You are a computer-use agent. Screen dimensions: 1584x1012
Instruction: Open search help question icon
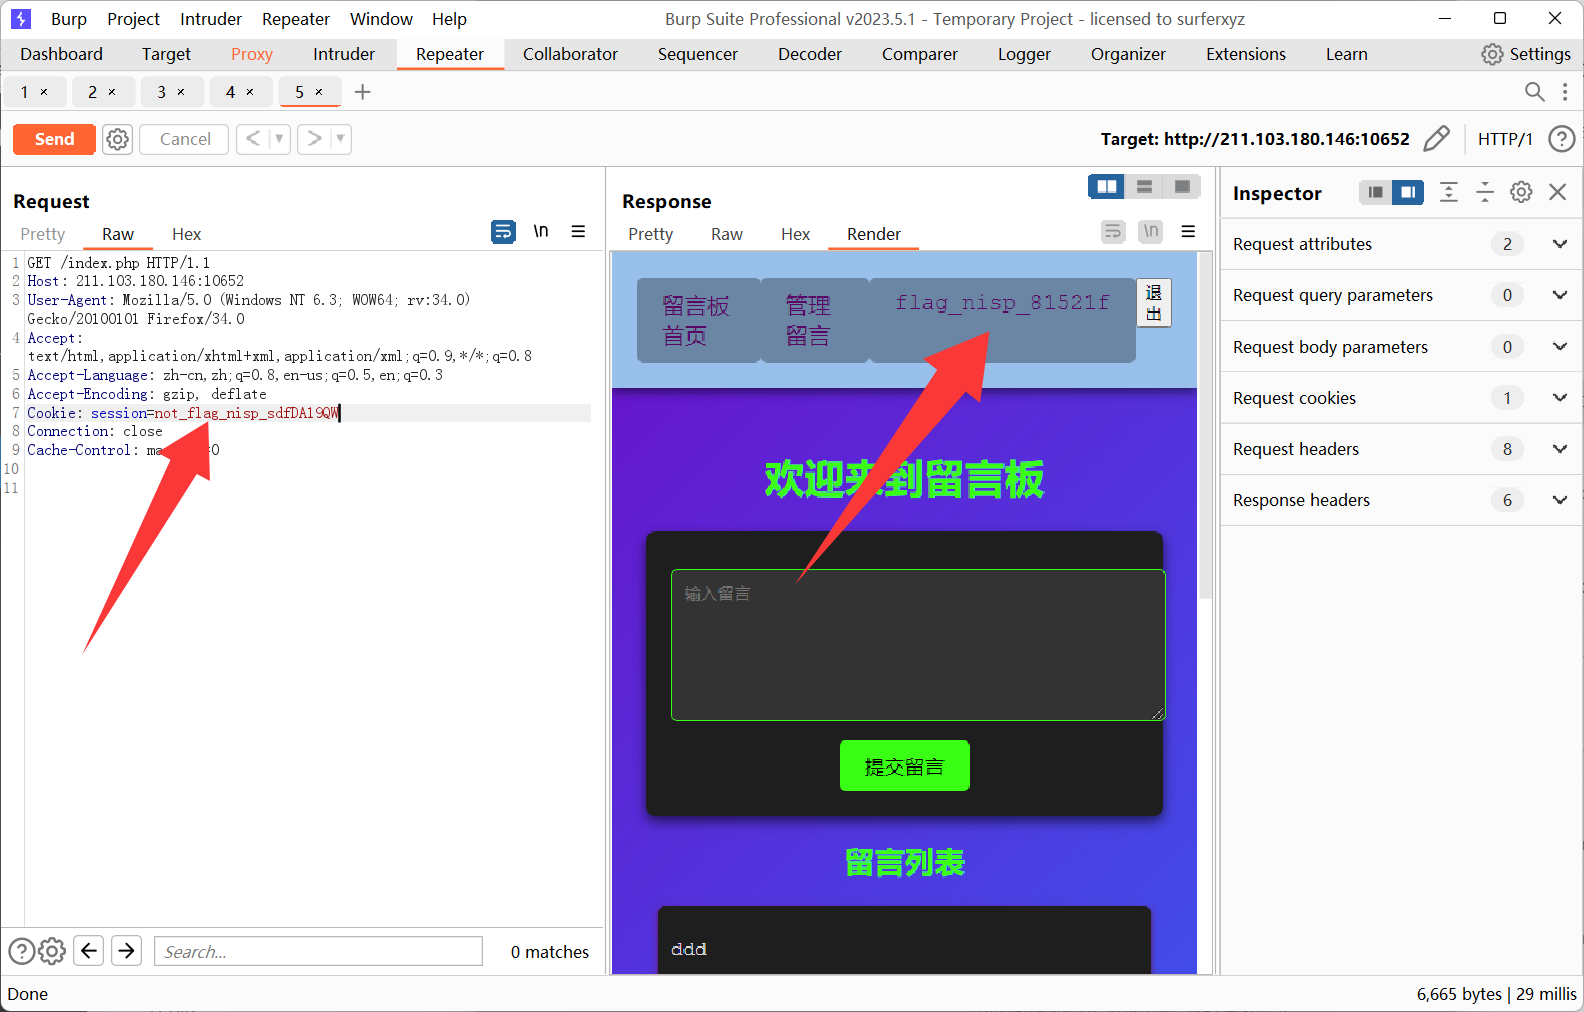[21, 951]
